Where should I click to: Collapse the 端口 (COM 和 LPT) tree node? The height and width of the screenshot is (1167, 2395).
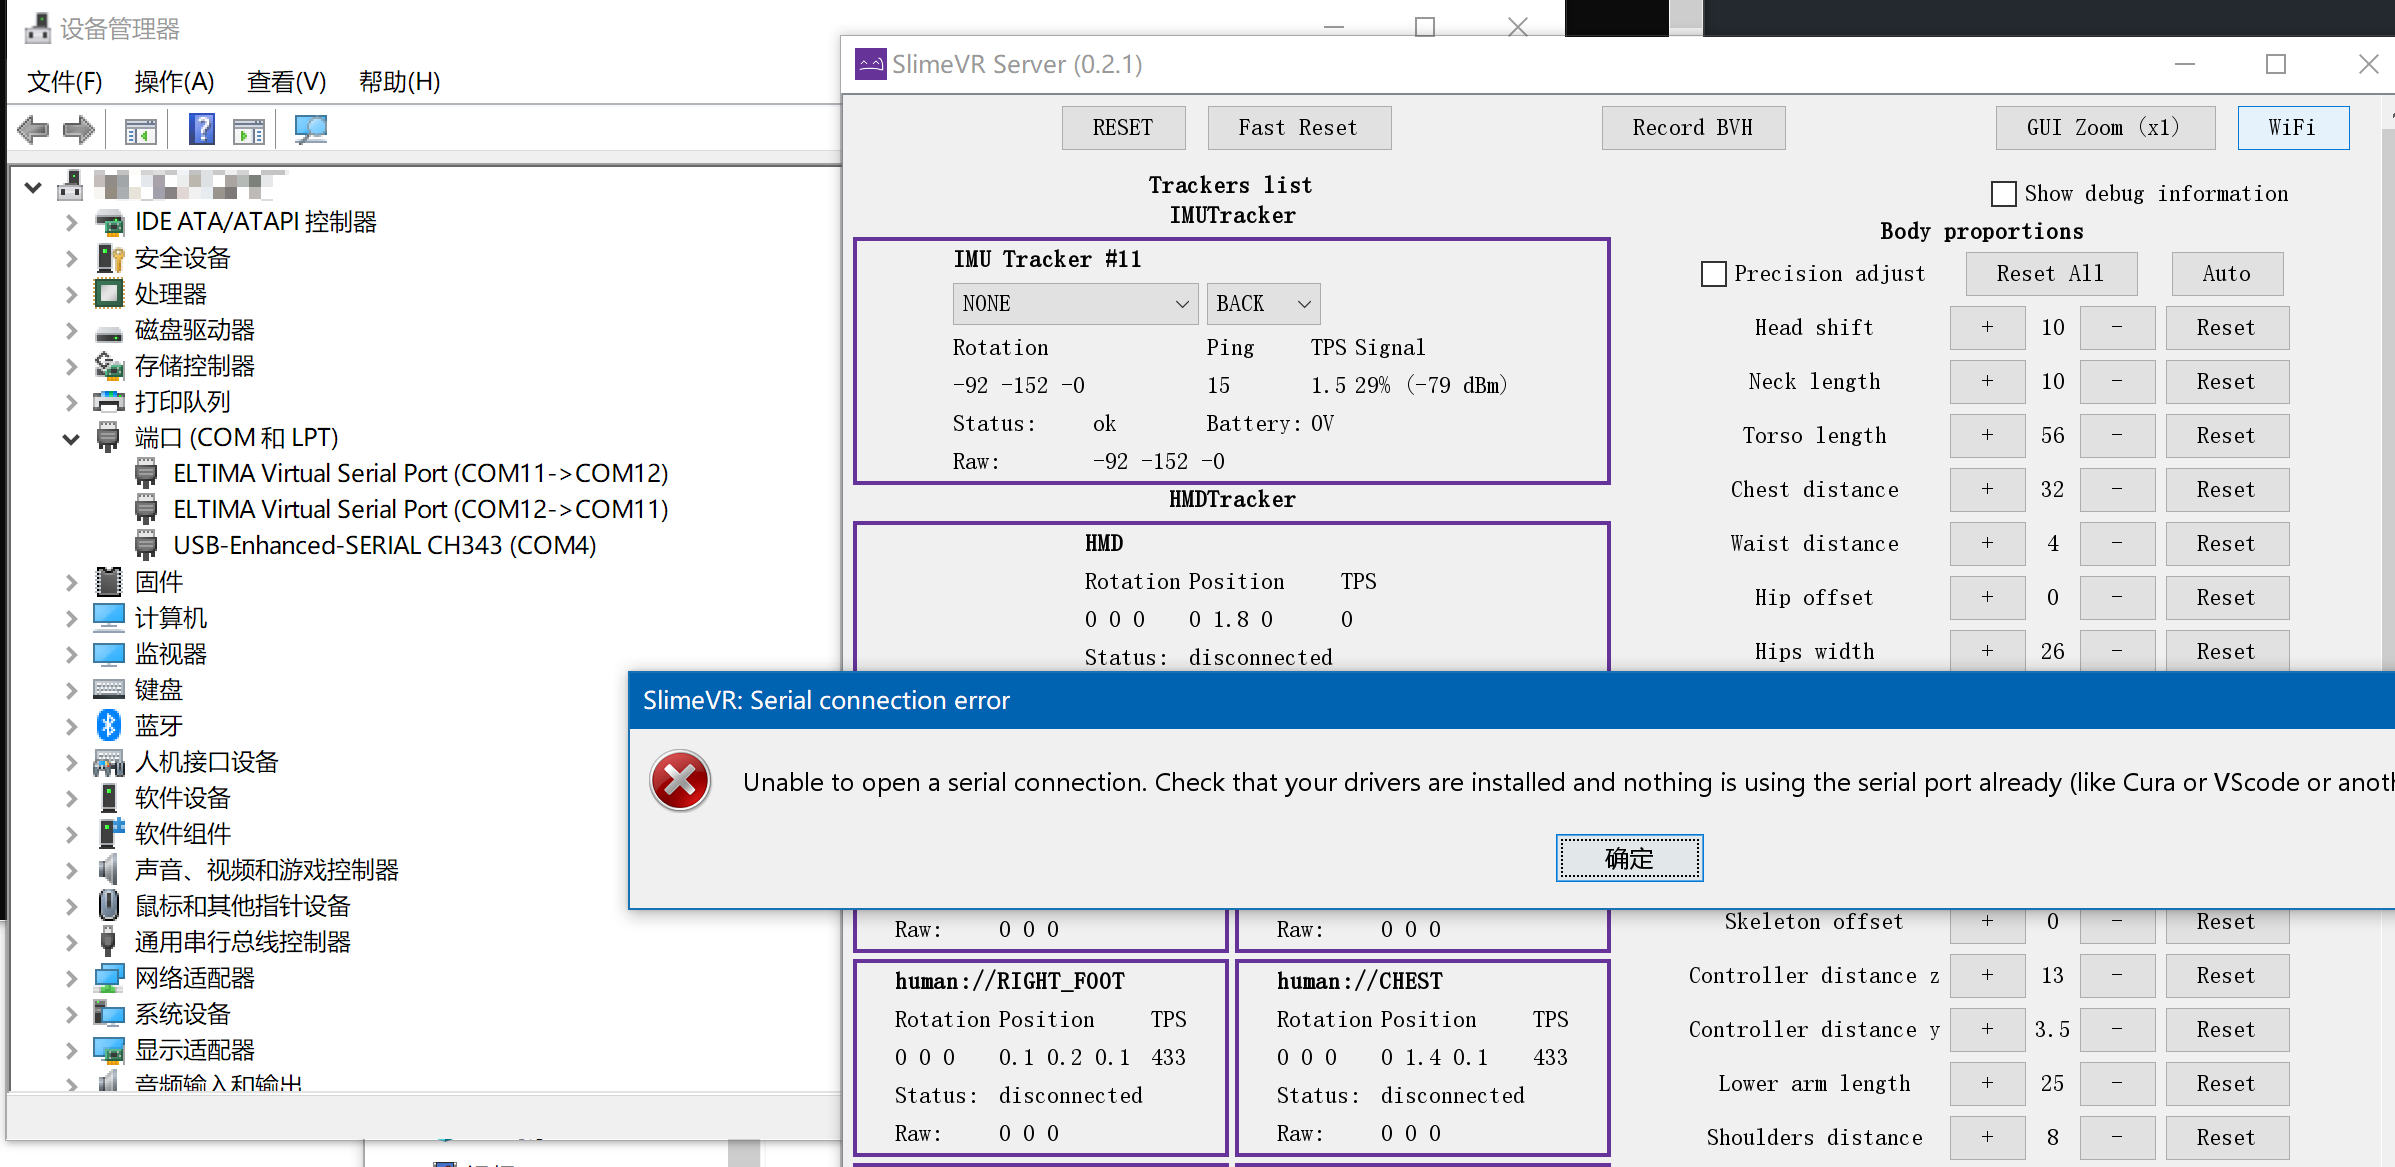click(x=71, y=438)
